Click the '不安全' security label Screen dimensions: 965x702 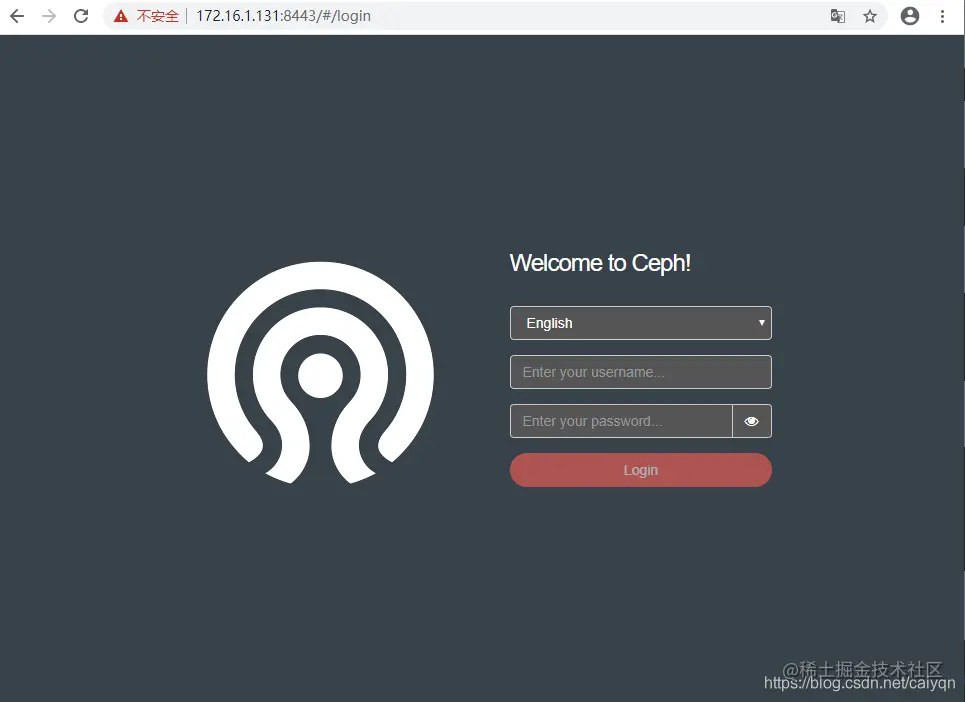[158, 16]
